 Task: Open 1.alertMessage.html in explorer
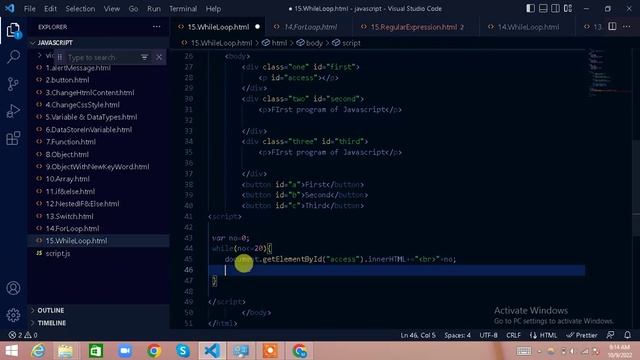[x=78, y=68]
